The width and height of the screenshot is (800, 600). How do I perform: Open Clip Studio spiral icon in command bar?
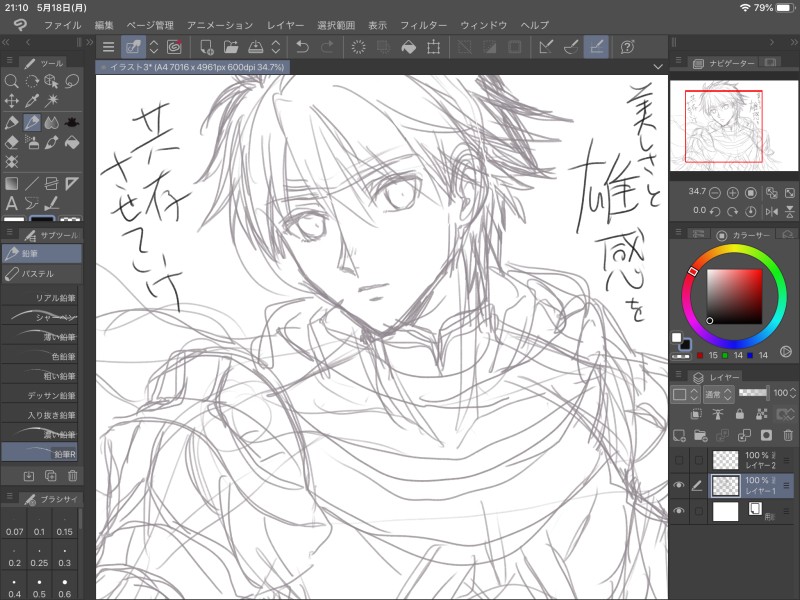(174, 47)
